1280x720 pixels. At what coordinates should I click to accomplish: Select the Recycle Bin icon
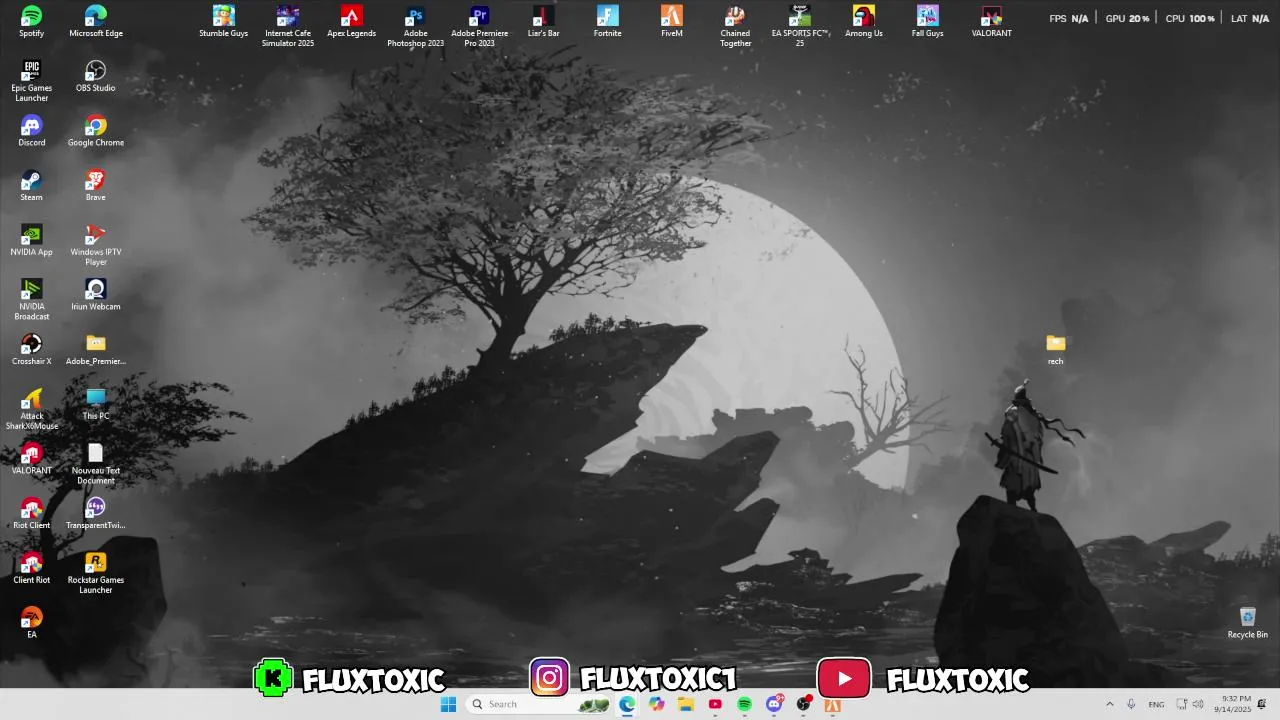(1248, 623)
